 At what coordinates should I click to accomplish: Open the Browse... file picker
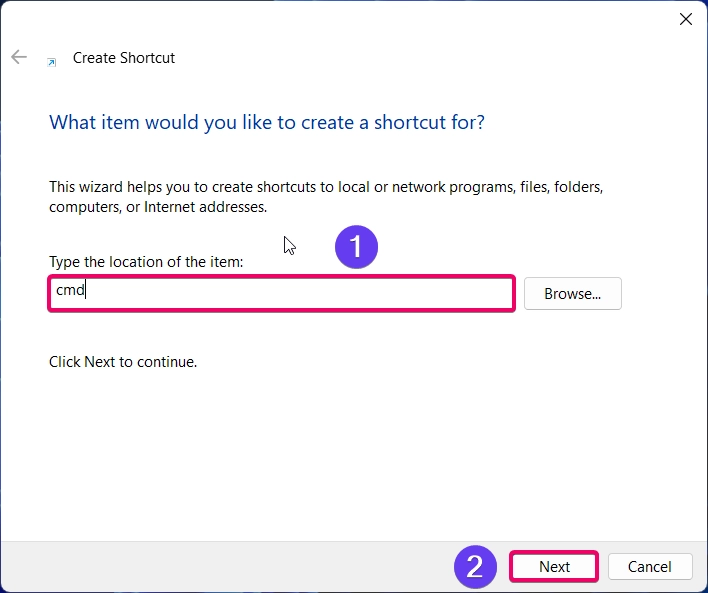573,294
